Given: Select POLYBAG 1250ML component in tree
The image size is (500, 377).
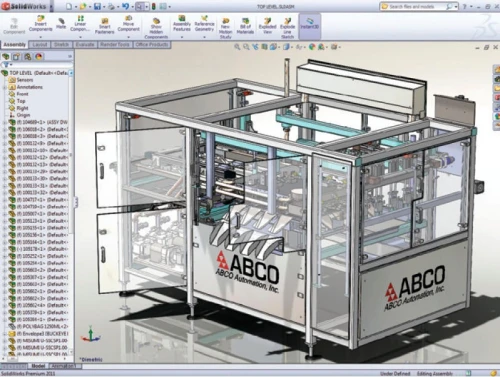Looking at the screenshot, I should [x=39, y=326].
